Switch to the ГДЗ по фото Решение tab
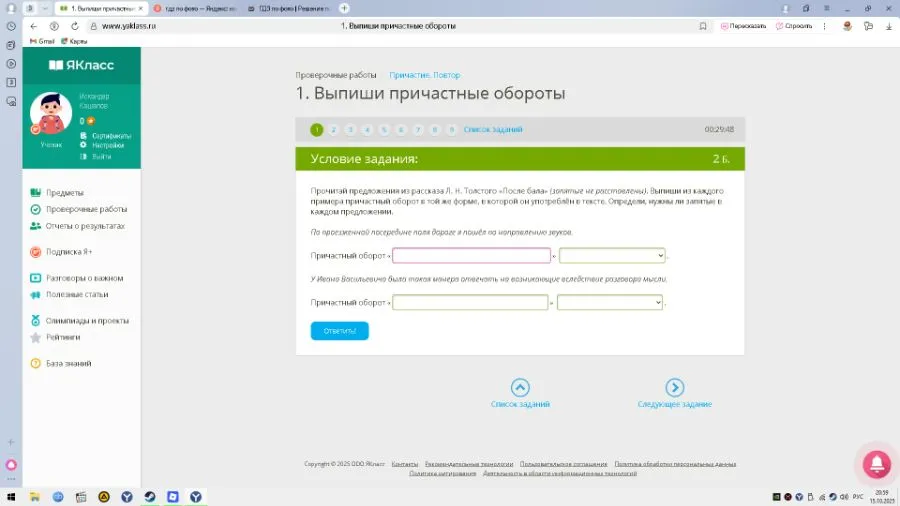The height and width of the screenshot is (506, 900). [x=289, y=9]
